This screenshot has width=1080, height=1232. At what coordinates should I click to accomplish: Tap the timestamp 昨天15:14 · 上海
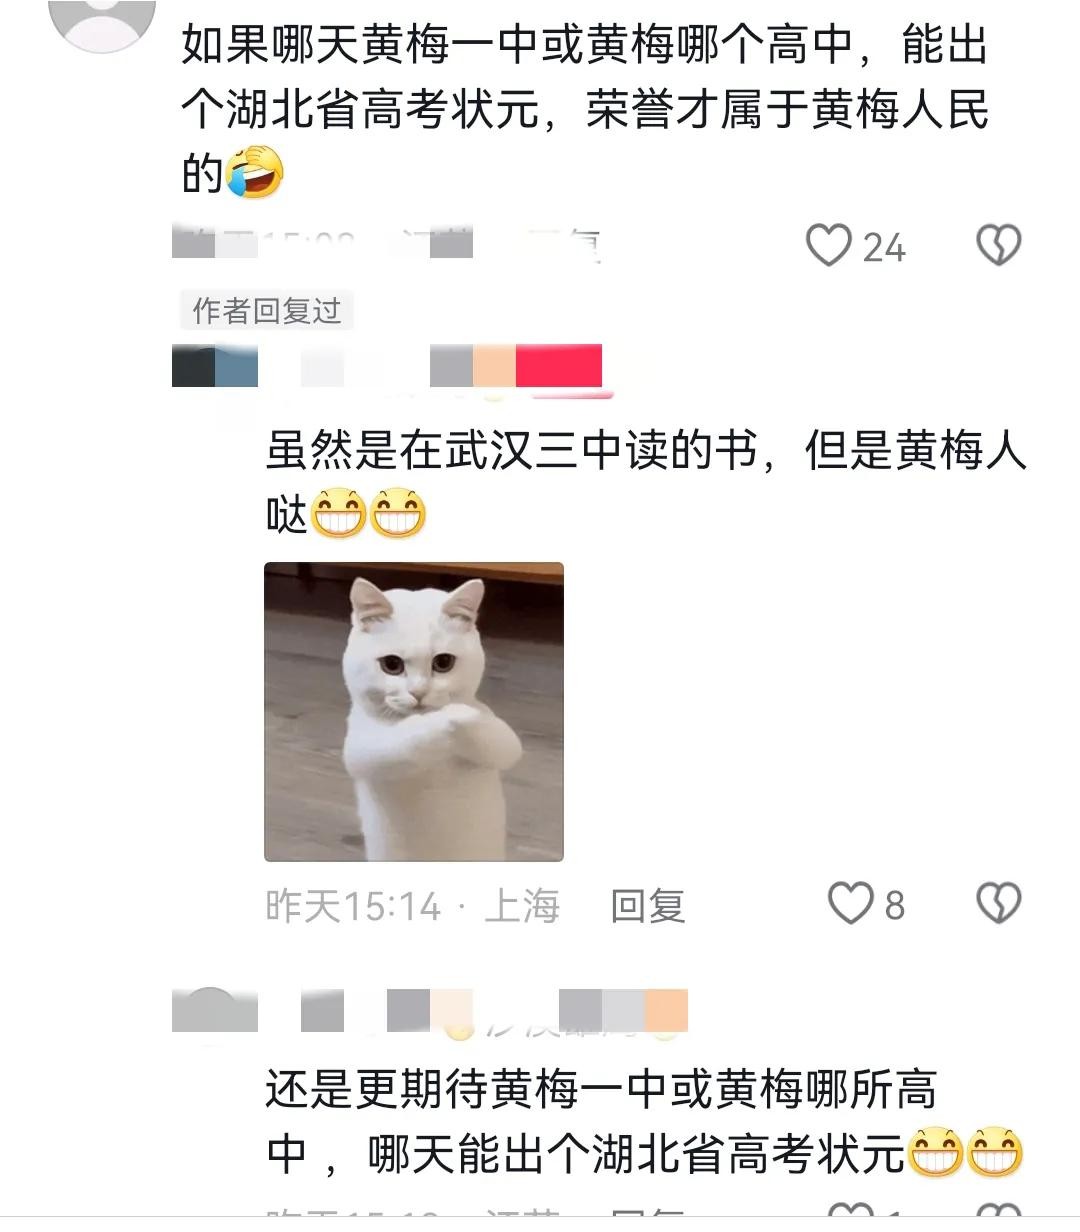point(412,906)
